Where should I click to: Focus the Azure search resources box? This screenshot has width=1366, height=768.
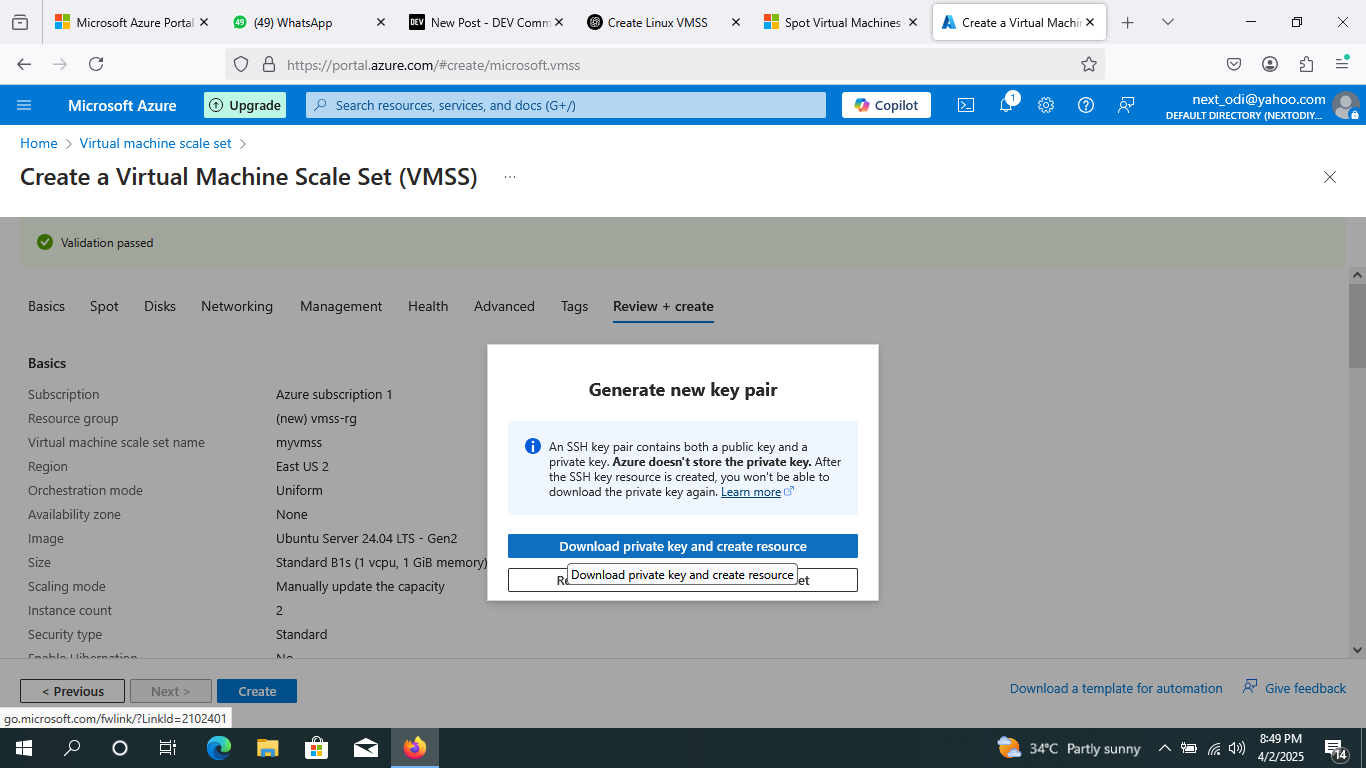[566, 105]
